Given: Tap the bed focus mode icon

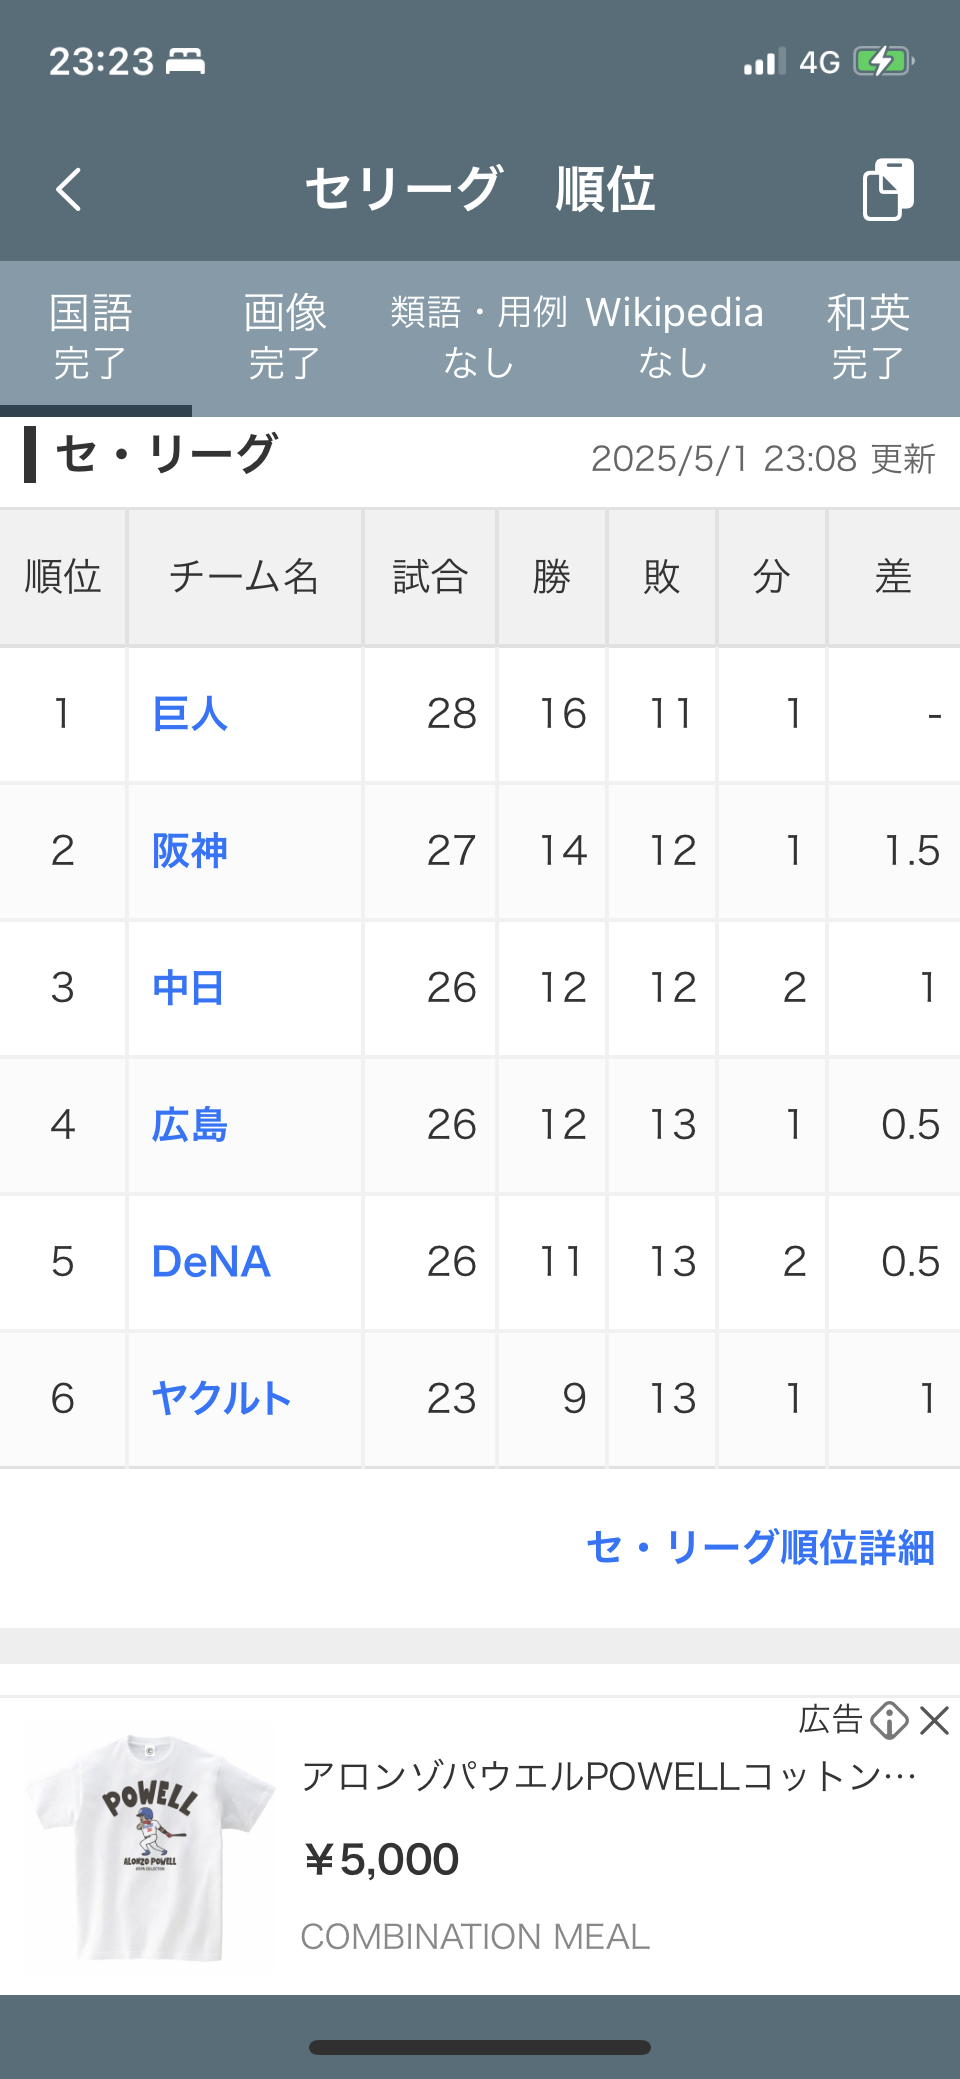Looking at the screenshot, I should pos(185,62).
